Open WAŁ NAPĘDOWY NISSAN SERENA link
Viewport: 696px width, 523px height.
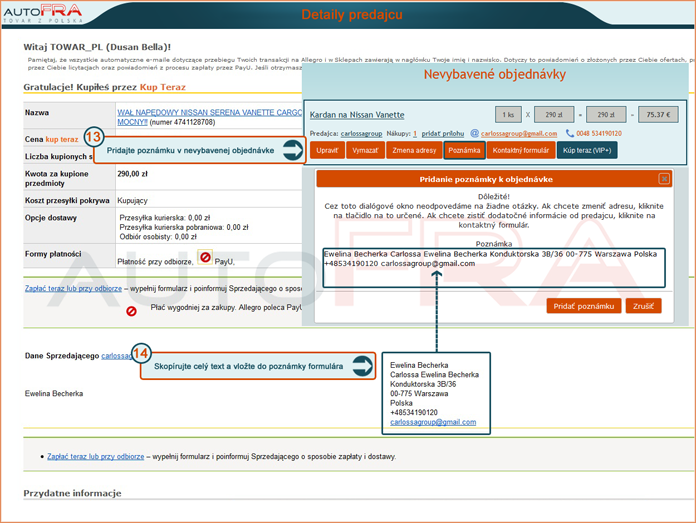click(x=209, y=117)
